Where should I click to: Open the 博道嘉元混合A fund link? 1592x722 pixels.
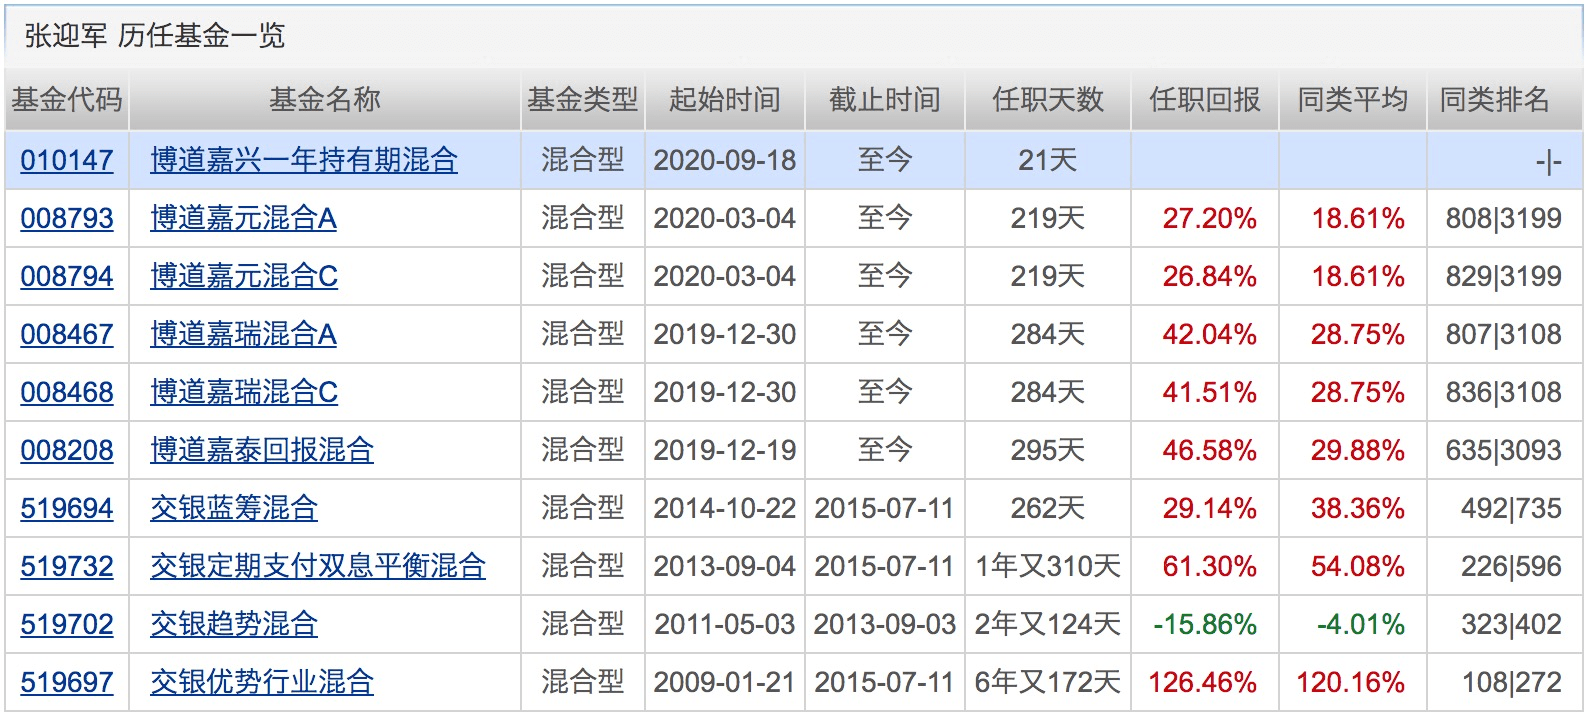[243, 218]
